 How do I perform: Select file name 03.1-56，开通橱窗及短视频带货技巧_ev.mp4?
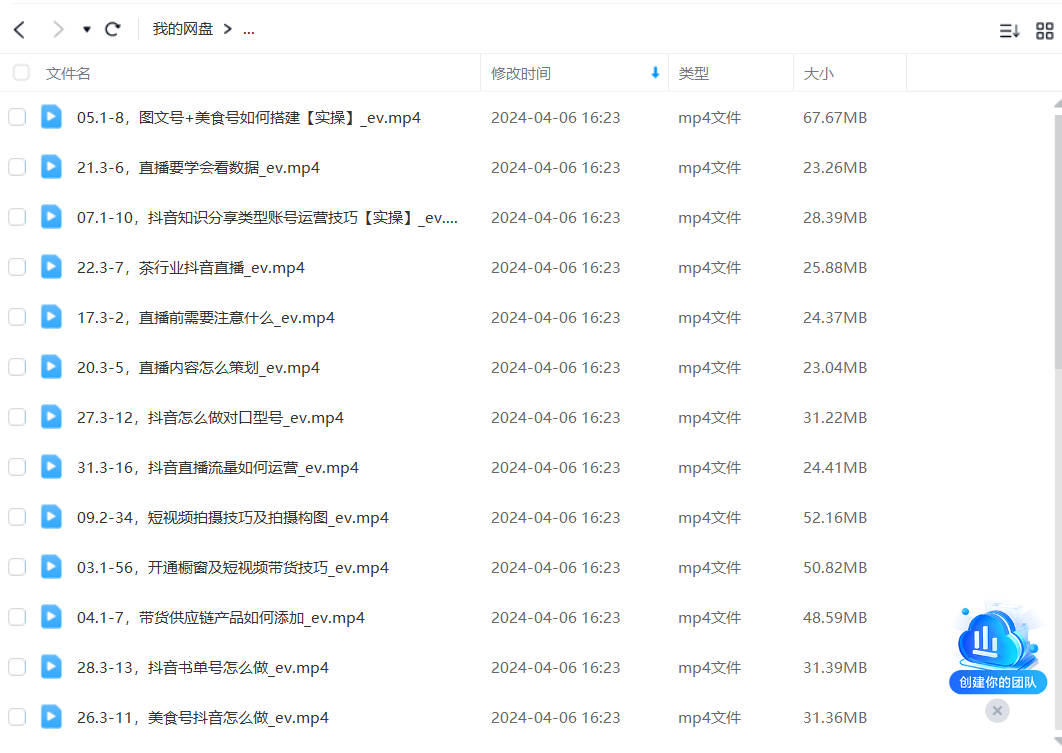(x=232, y=568)
